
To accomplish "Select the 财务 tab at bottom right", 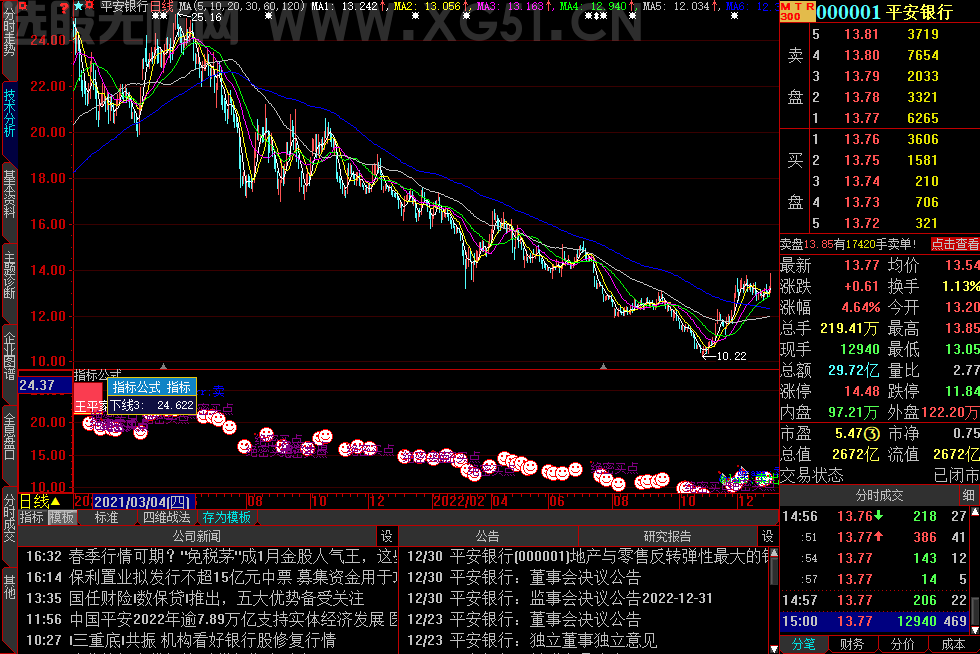I will (x=852, y=645).
